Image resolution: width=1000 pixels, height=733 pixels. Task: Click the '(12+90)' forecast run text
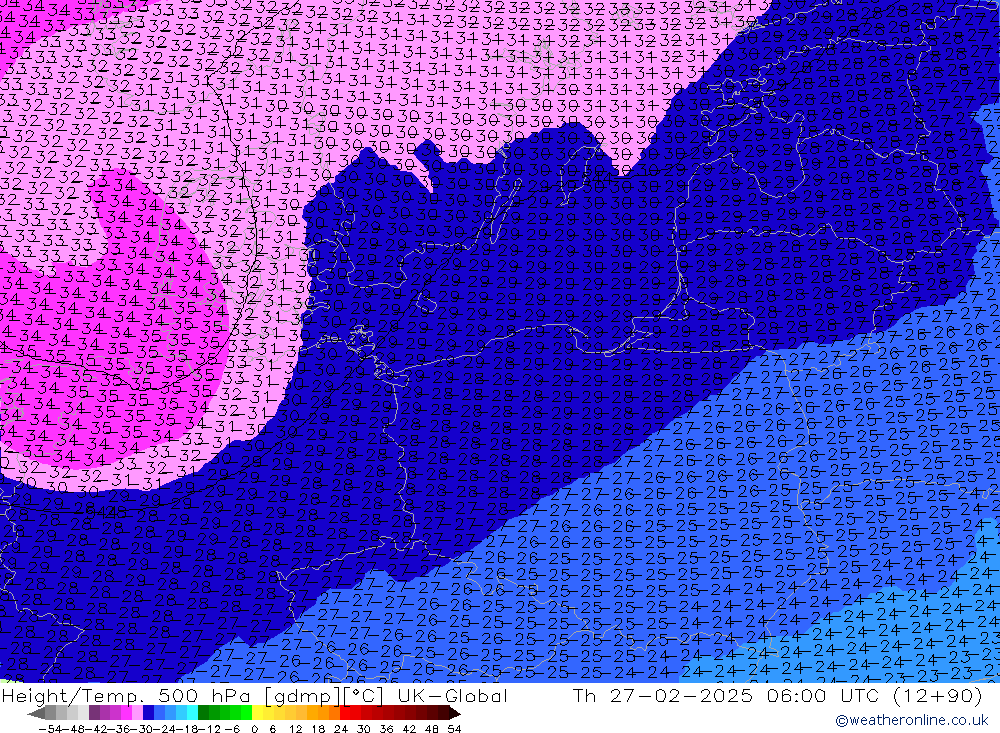click(938, 695)
